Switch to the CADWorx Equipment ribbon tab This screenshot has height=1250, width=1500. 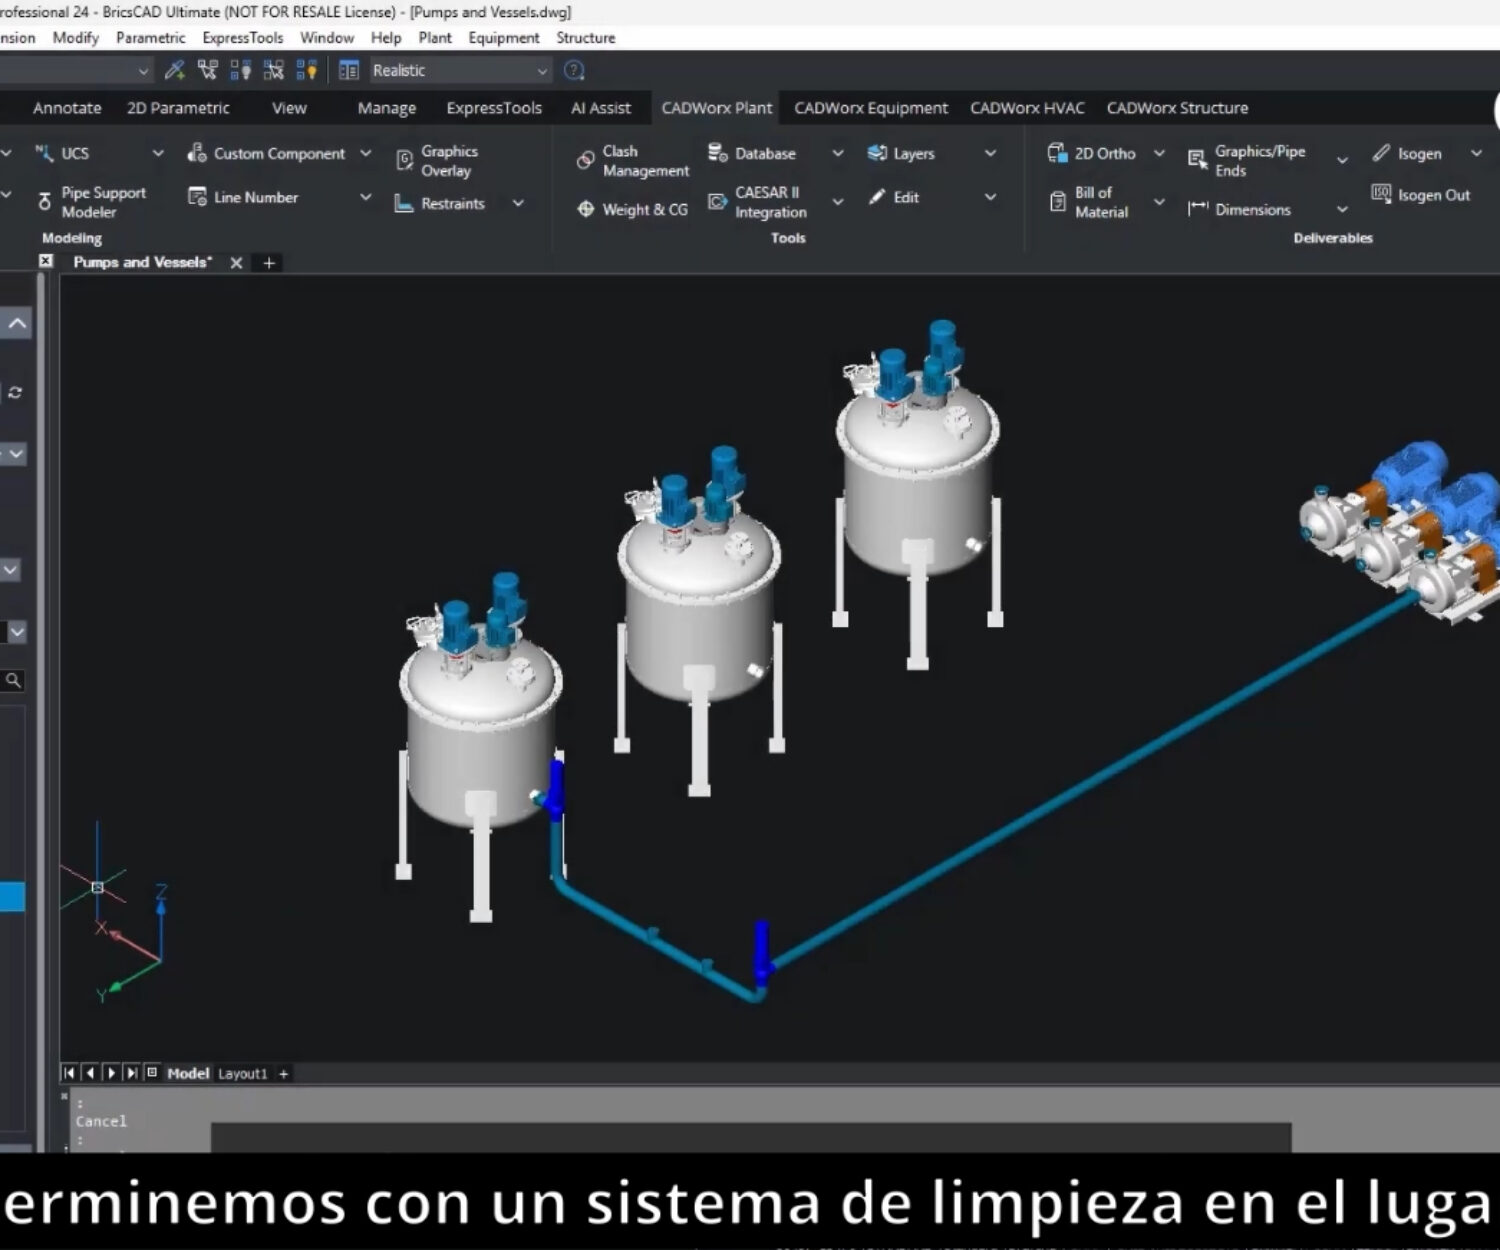(x=870, y=108)
